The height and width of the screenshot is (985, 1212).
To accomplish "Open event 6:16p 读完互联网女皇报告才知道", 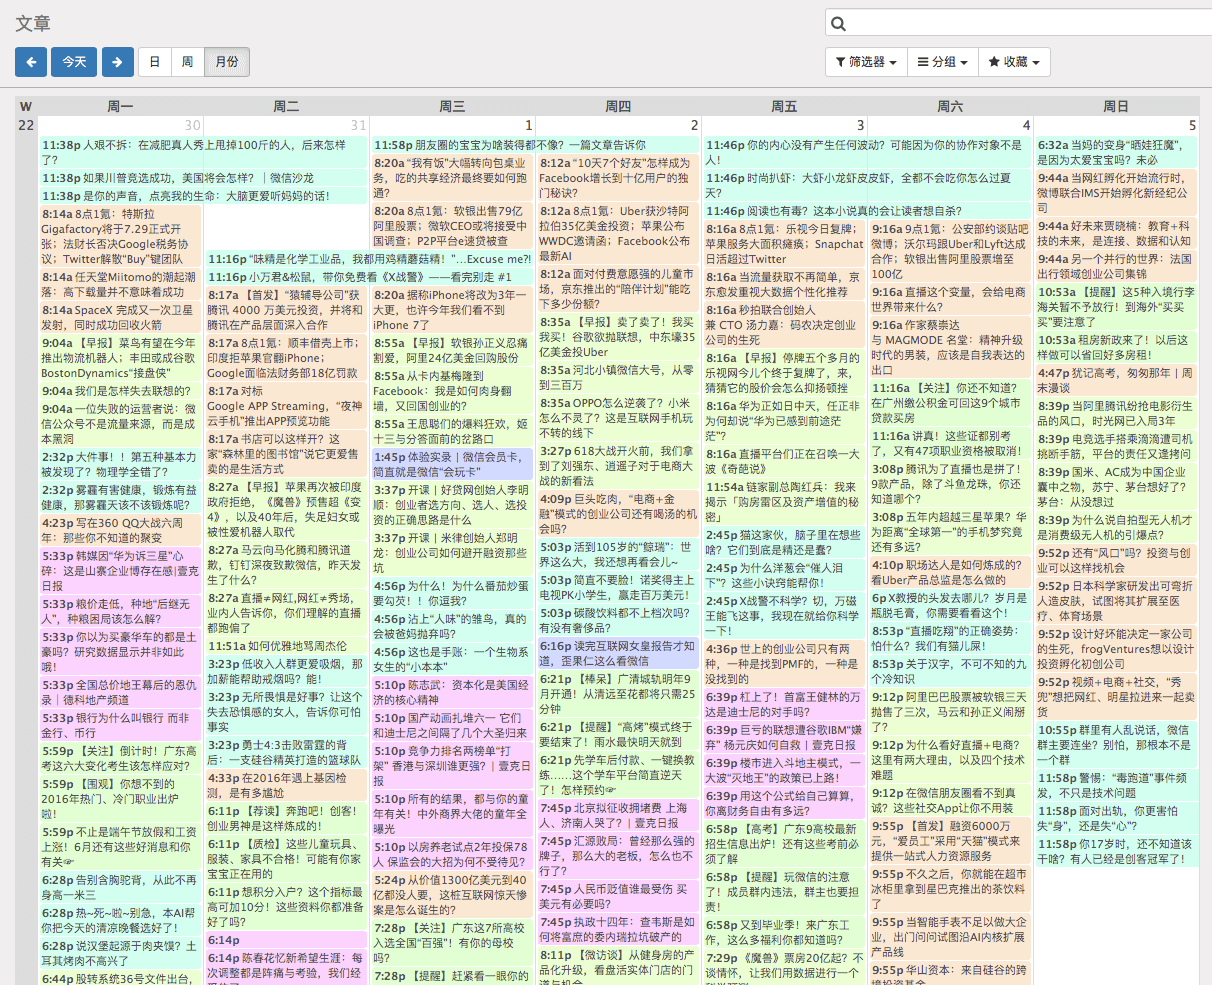I will tap(618, 653).
